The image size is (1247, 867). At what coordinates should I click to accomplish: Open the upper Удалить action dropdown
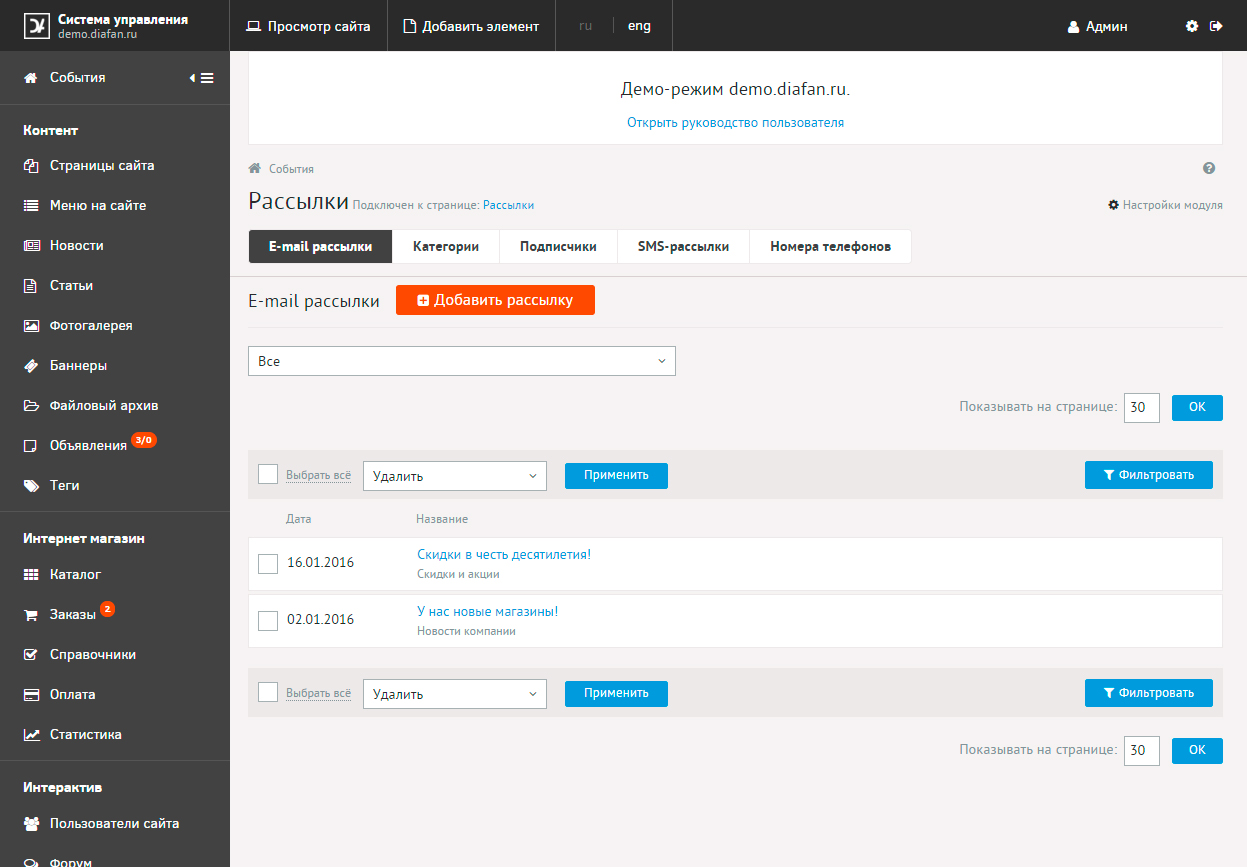click(x=455, y=476)
